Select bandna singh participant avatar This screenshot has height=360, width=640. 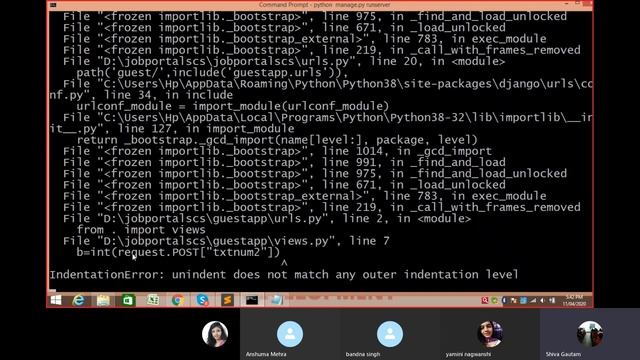390,333
